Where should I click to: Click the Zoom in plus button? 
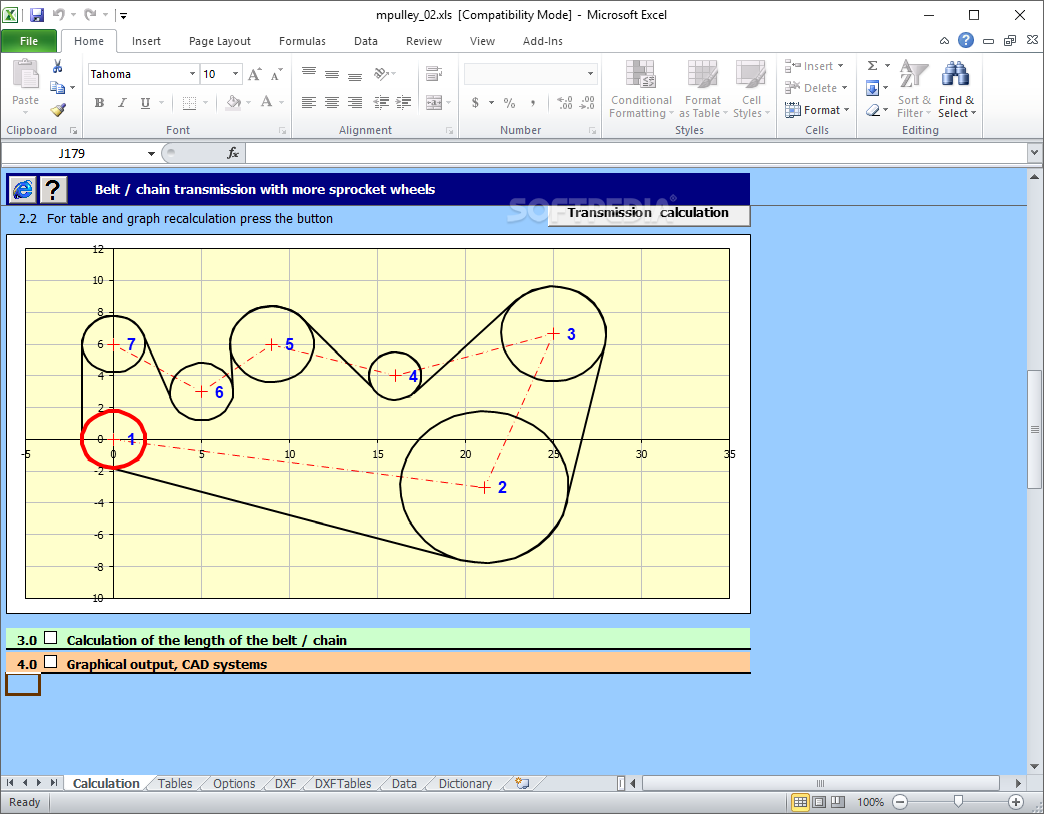[x=1015, y=802]
